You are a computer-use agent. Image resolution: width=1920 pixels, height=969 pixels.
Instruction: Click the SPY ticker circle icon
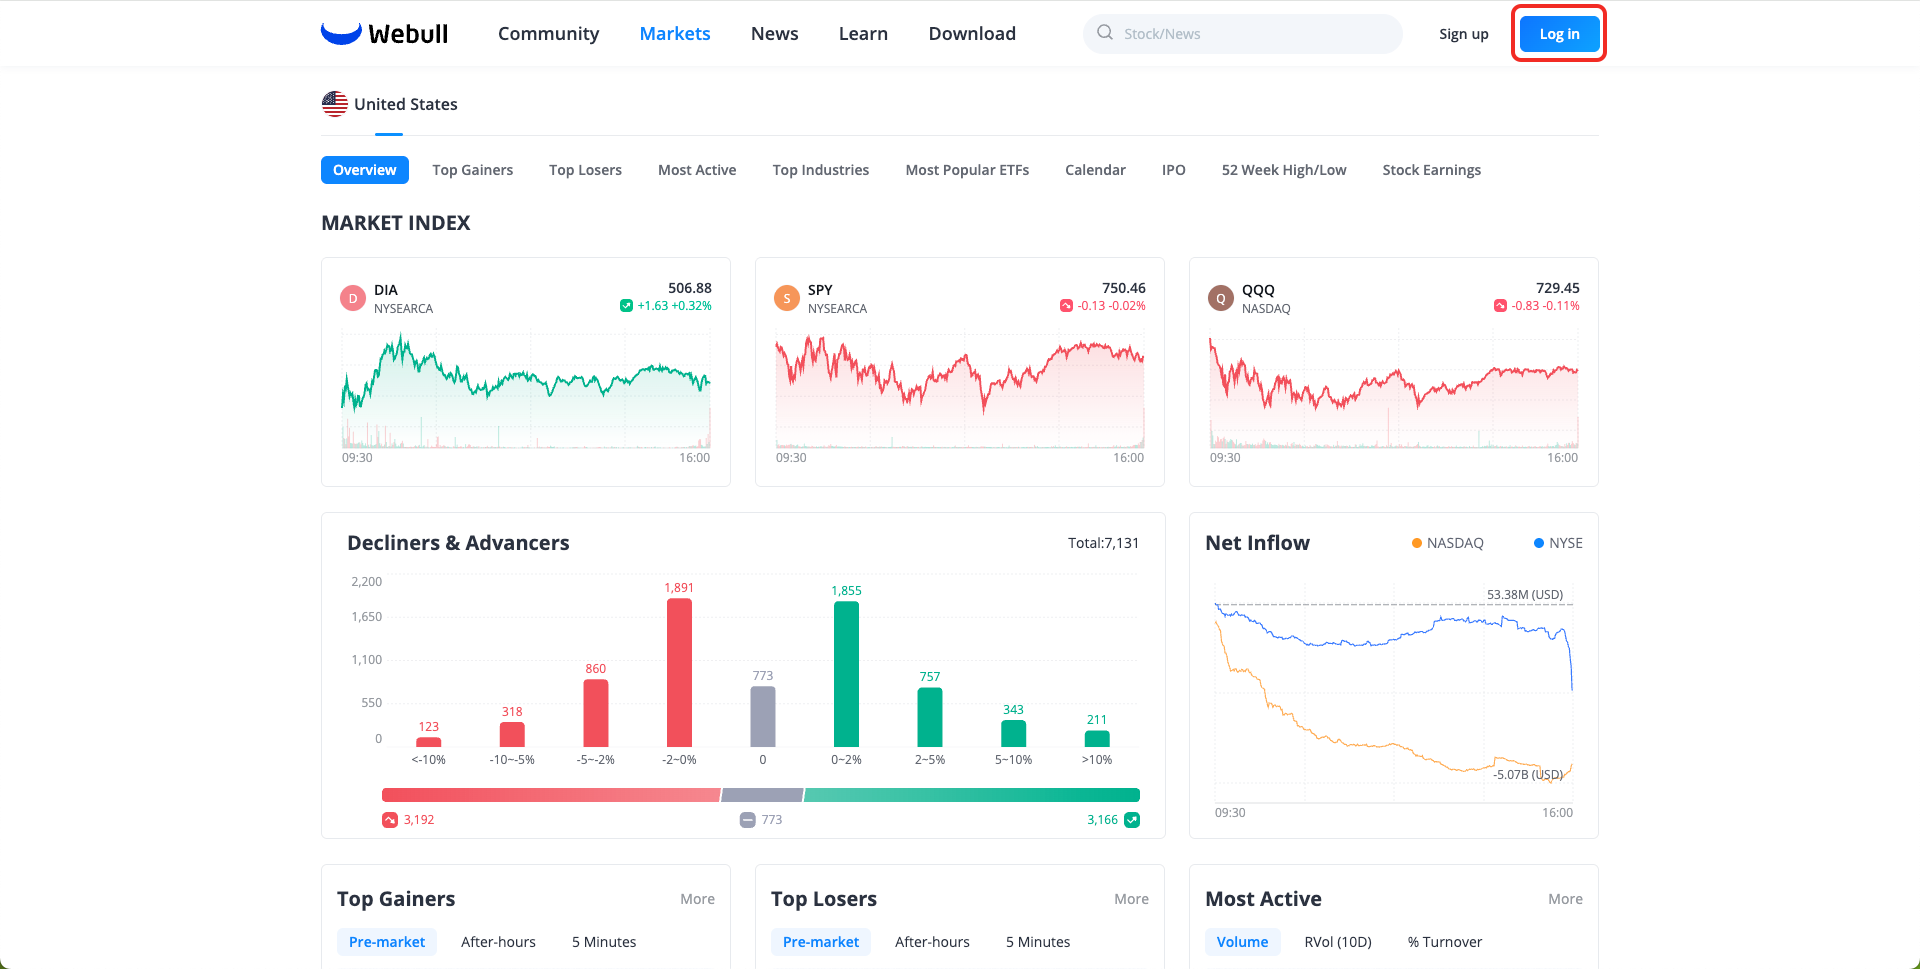point(787,298)
